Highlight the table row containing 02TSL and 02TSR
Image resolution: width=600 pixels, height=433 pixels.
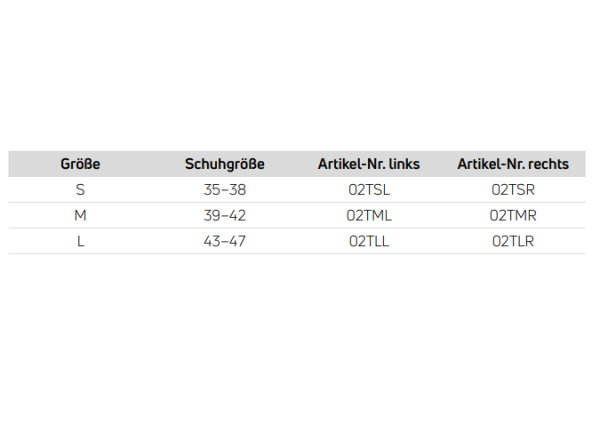pyautogui.click(x=296, y=190)
